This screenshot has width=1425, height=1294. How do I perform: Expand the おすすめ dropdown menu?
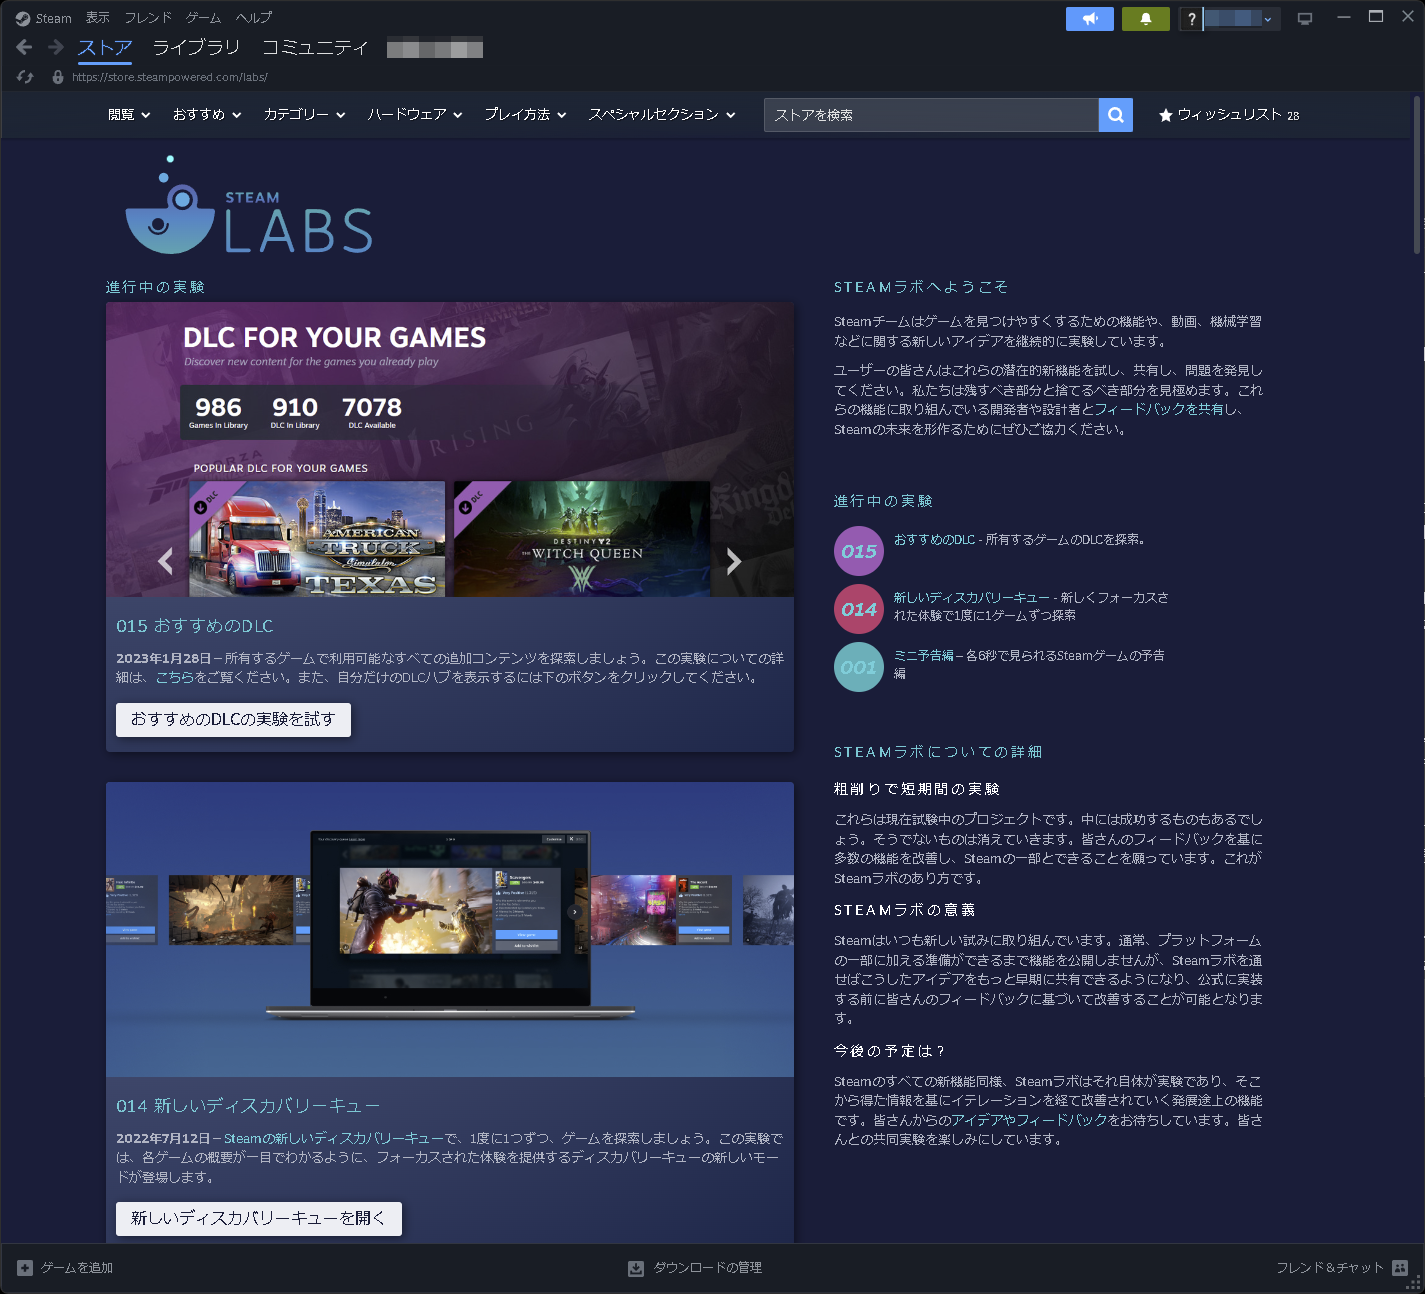click(x=207, y=115)
